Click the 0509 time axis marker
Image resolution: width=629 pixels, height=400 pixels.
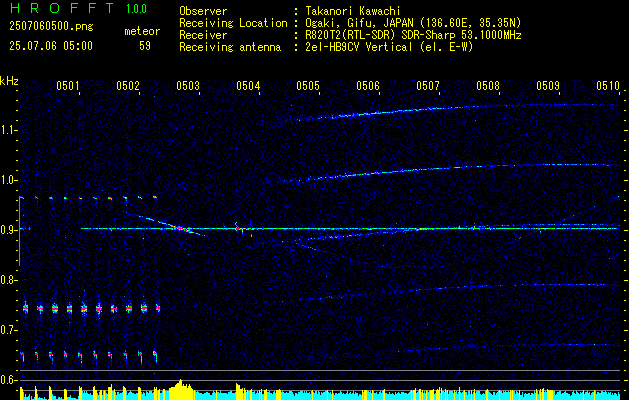pyautogui.click(x=548, y=85)
